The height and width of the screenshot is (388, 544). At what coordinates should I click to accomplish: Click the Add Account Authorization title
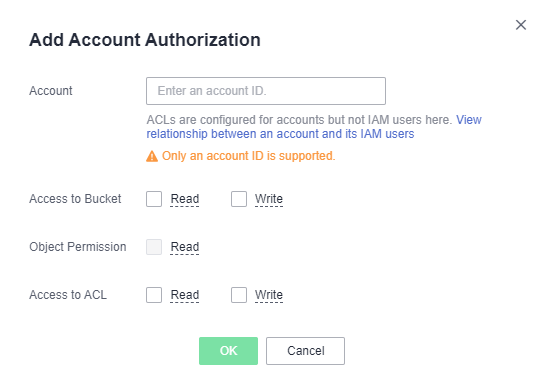tap(145, 40)
